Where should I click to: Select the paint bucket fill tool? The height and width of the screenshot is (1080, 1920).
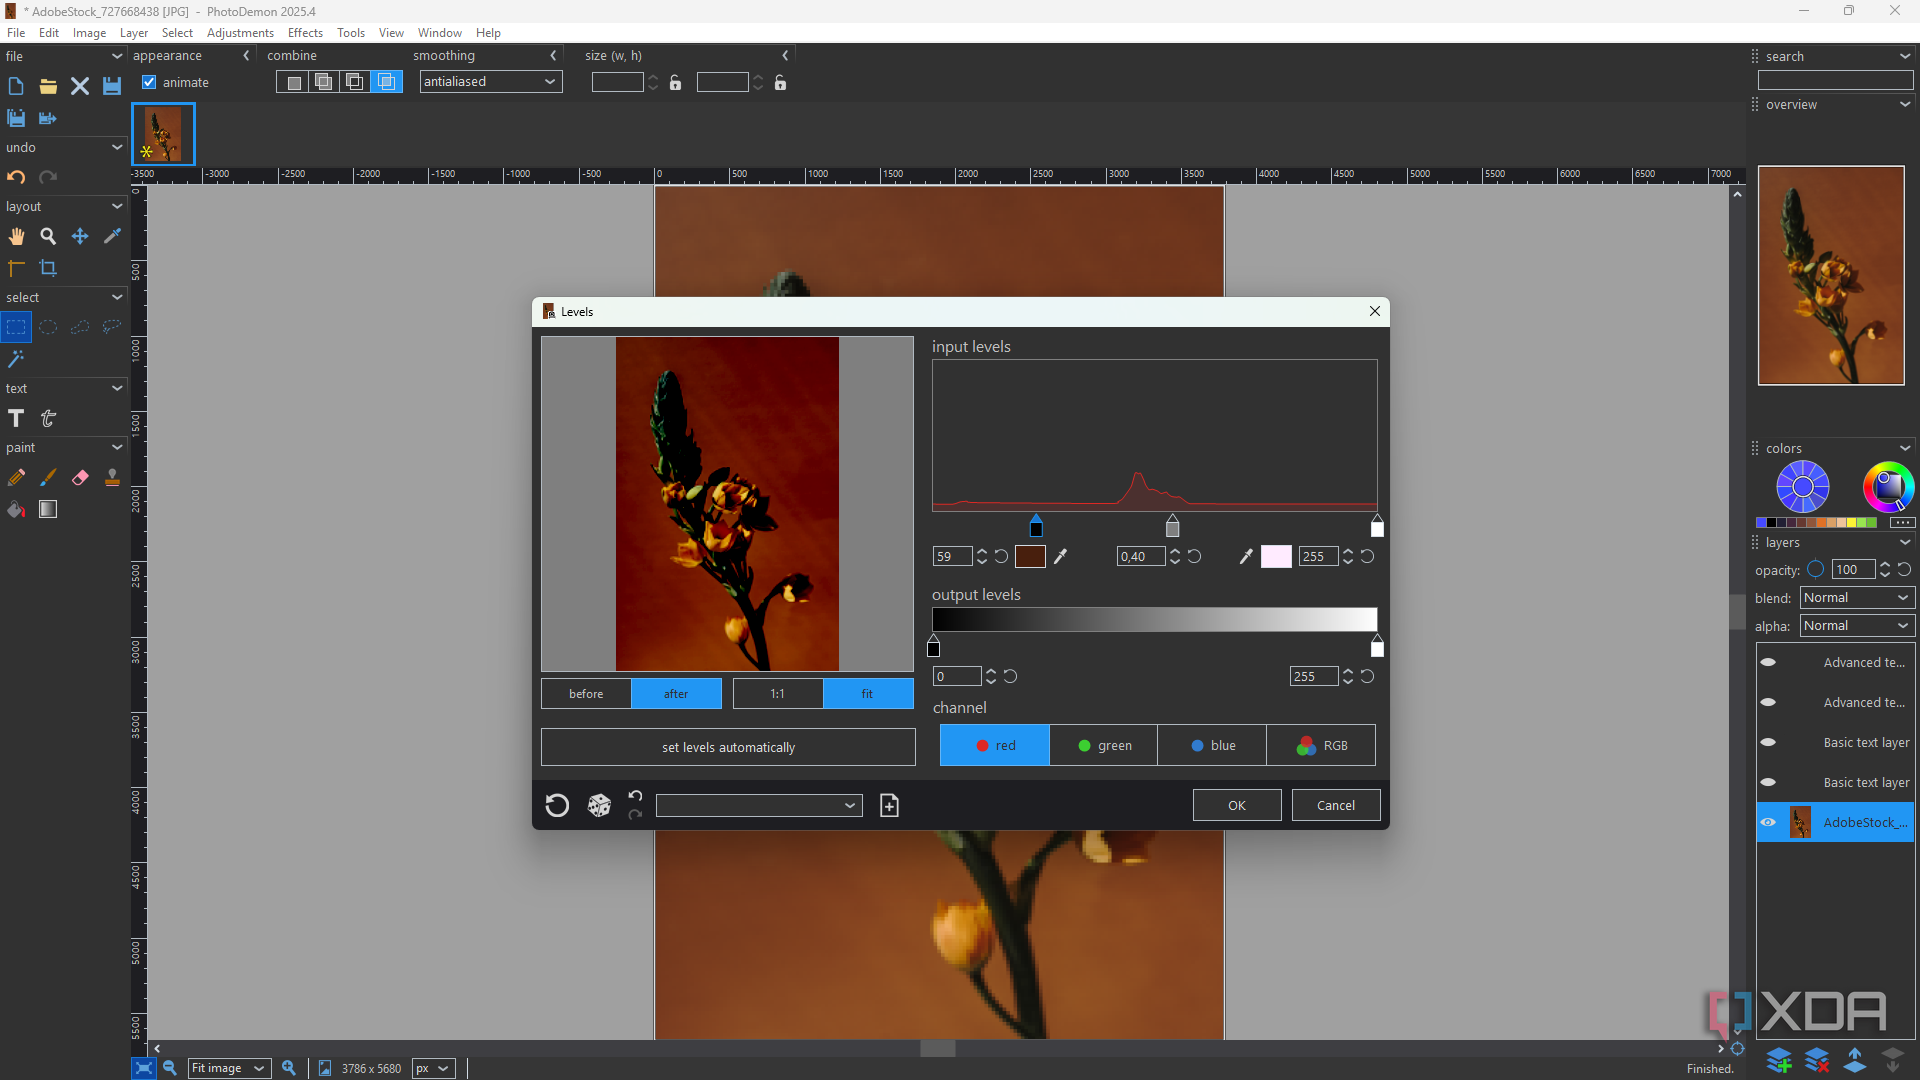point(16,510)
